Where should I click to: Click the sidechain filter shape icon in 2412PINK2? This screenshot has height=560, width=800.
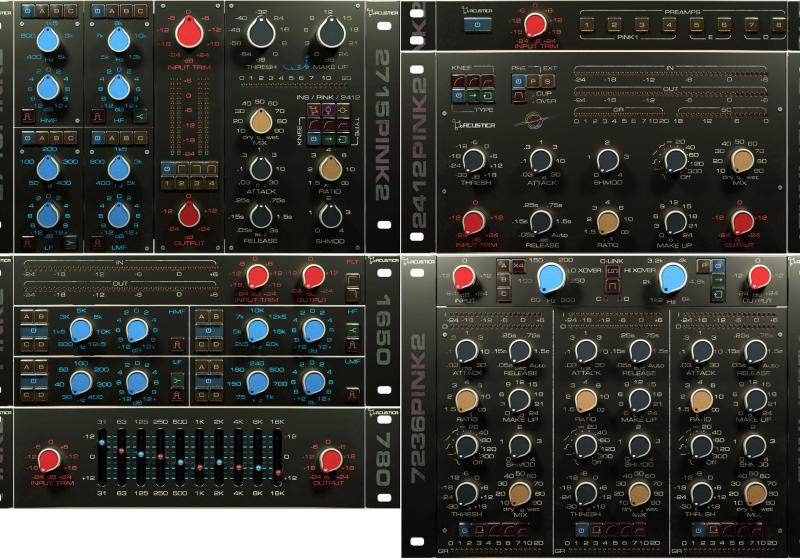click(519, 96)
